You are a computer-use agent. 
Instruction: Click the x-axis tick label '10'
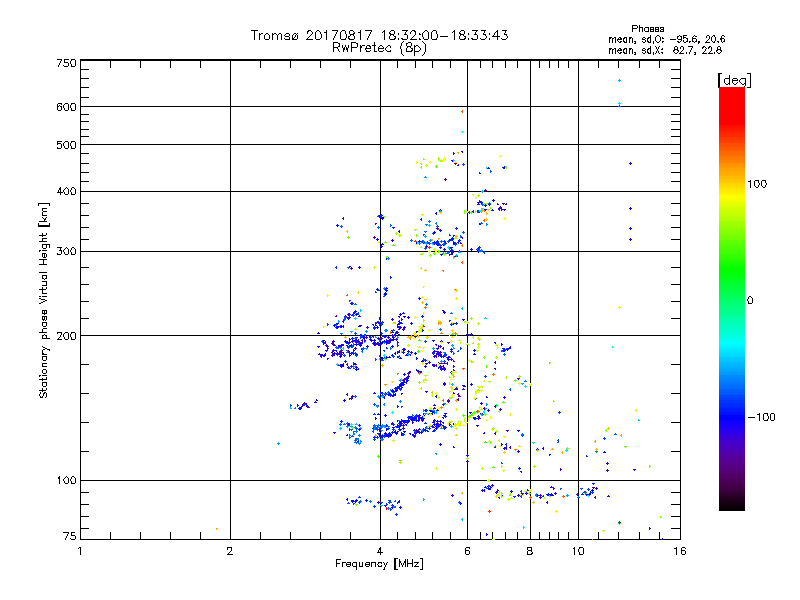[x=578, y=551]
